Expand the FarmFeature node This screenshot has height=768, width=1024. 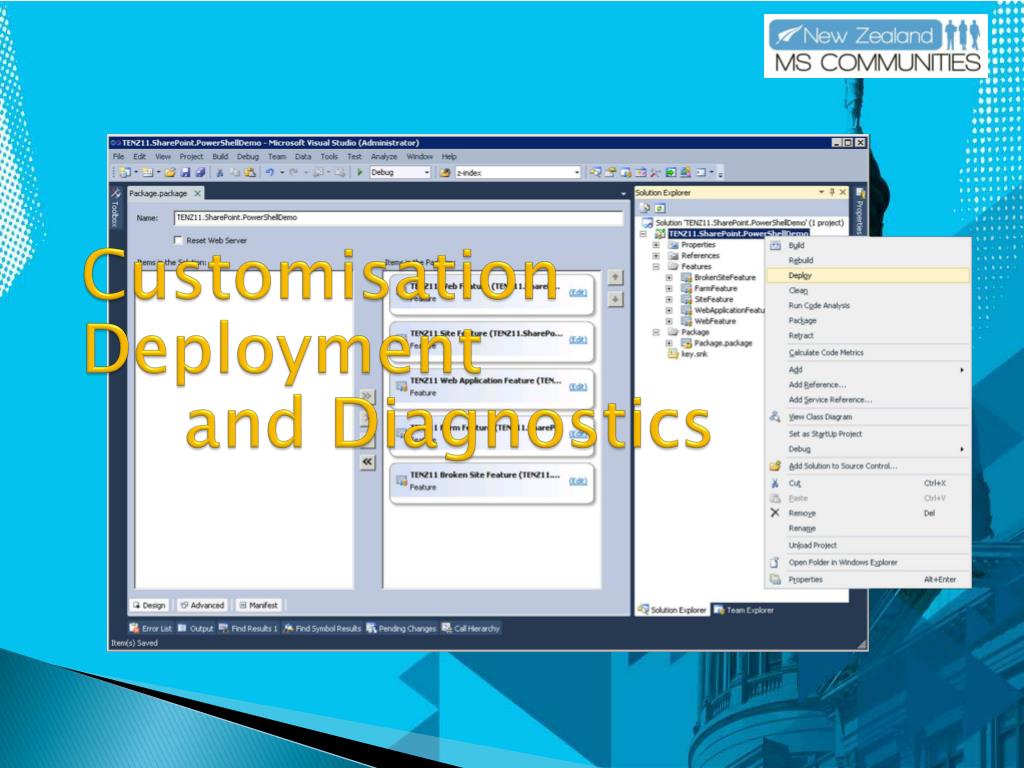[669, 289]
